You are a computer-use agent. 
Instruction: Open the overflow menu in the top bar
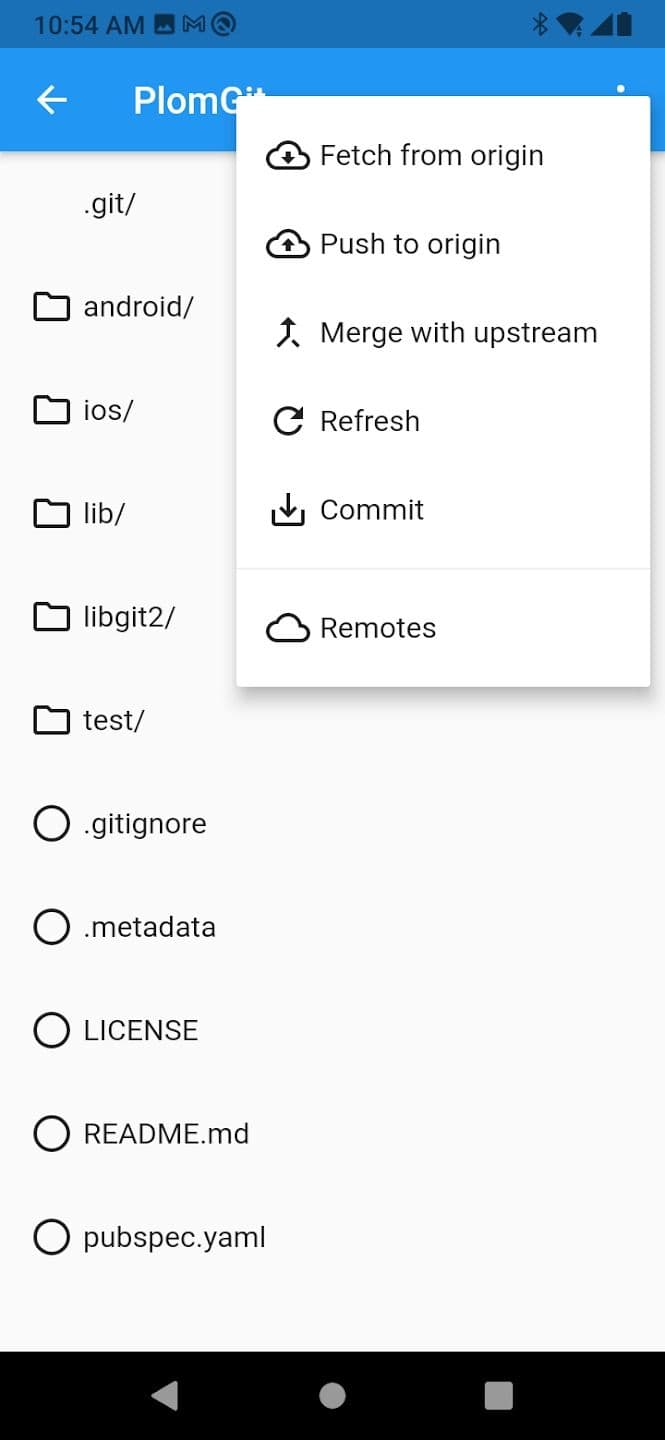pyautogui.click(x=621, y=99)
